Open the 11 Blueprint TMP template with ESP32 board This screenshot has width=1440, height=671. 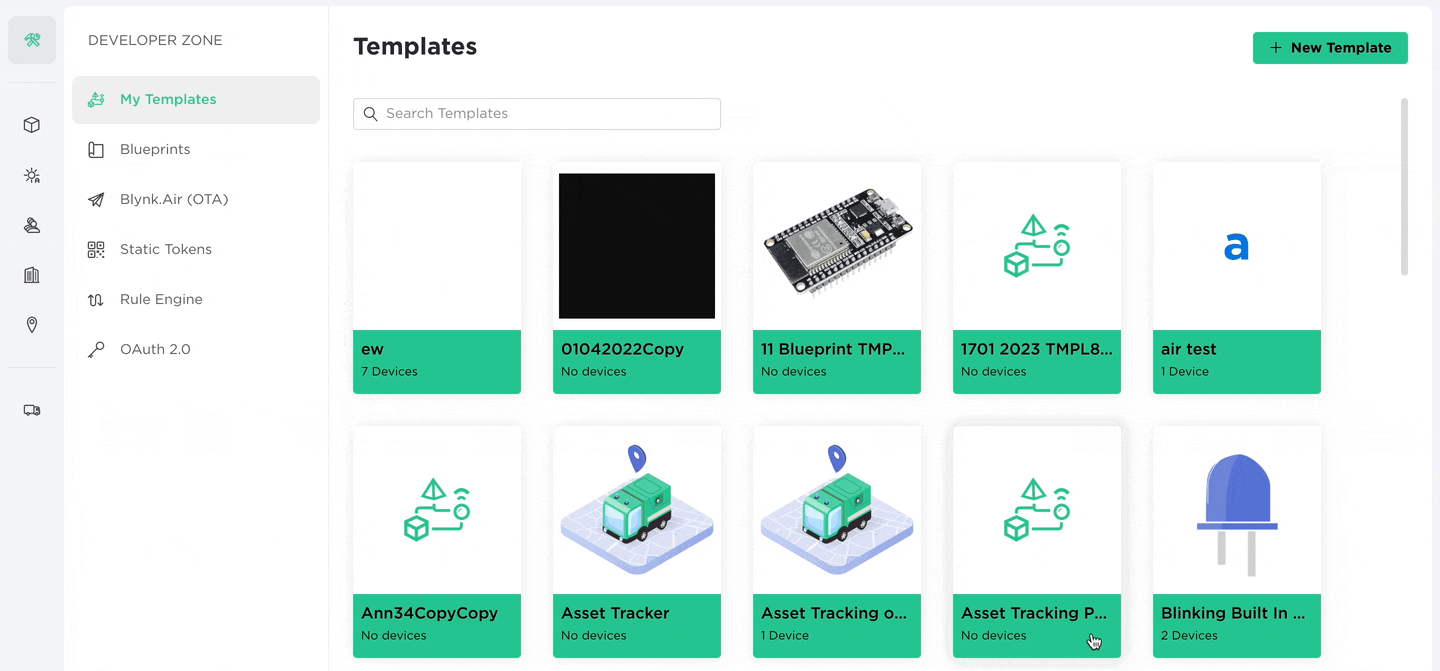pyautogui.click(x=837, y=277)
